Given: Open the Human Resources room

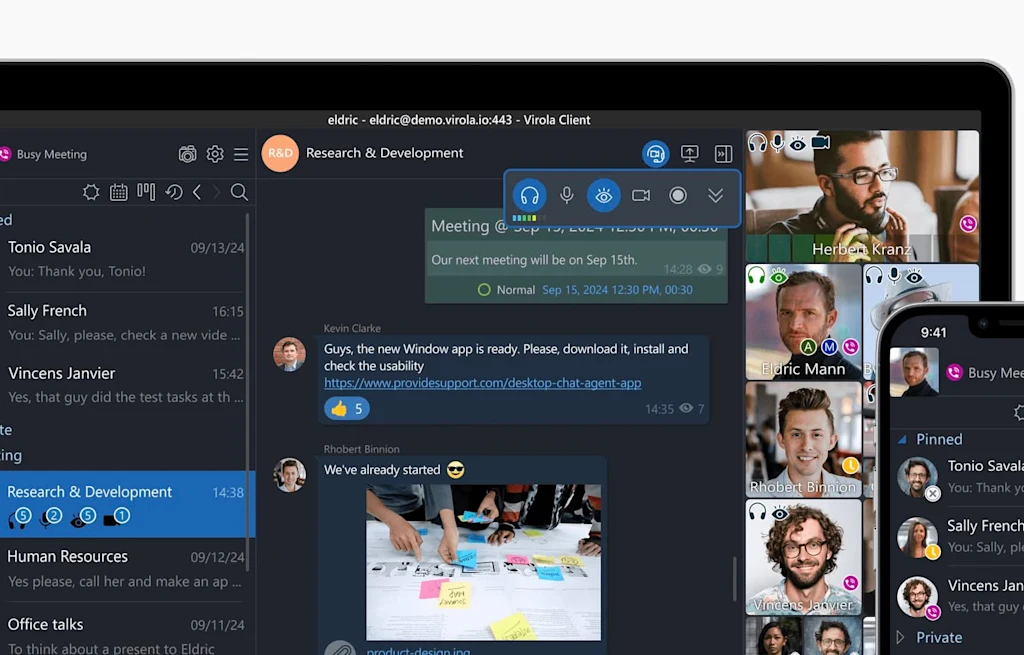Looking at the screenshot, I should coord(124,568).
